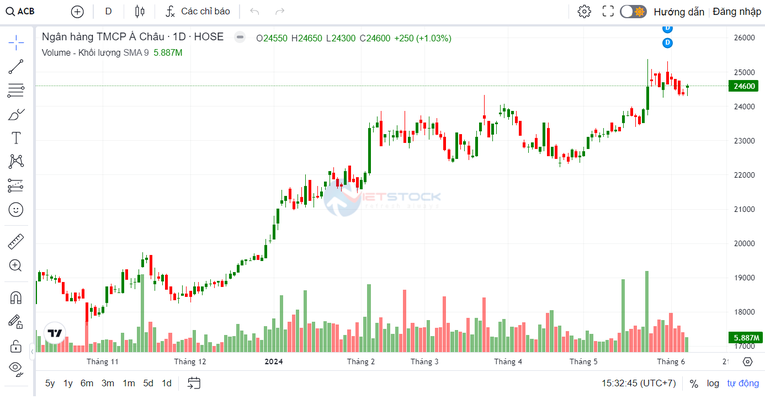Image resolution: width=765 pixels, height=399 pixels.
Task: Toggle light/dark theme switch
Action: click(x=633, y=11)
